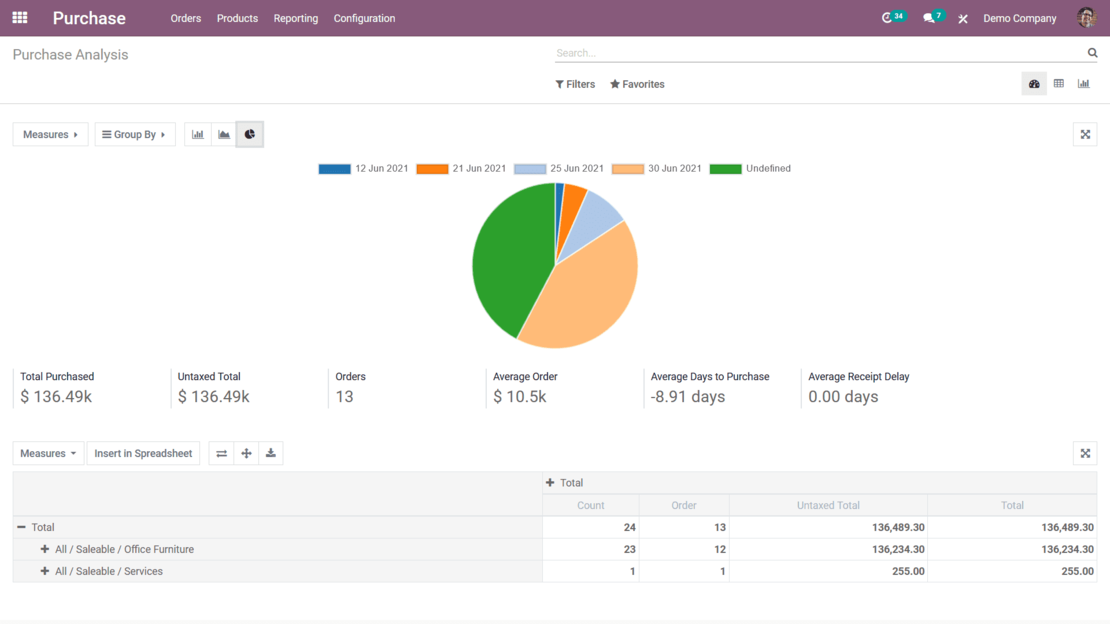Open the Orders menu
This screenshot has height=624, width=1110.
point(186,18)
